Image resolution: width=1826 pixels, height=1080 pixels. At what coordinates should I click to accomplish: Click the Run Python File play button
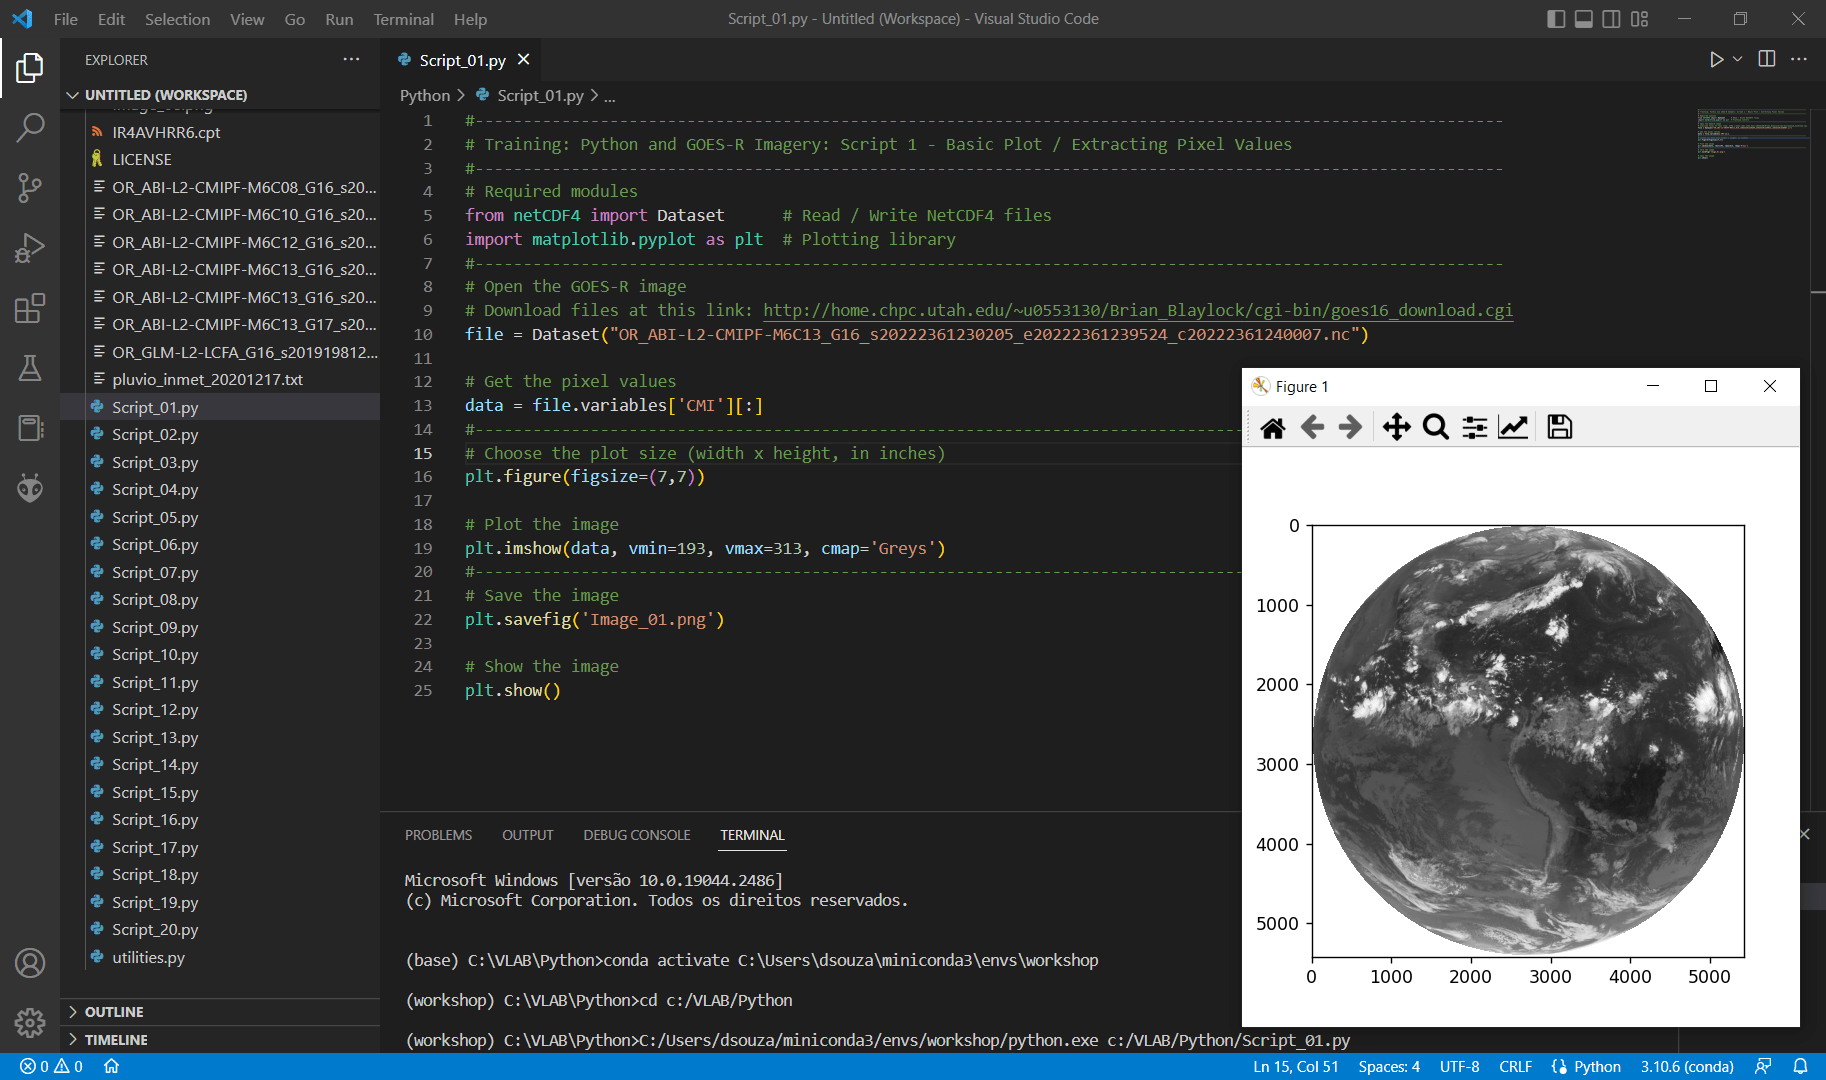tap(1716, 60)
